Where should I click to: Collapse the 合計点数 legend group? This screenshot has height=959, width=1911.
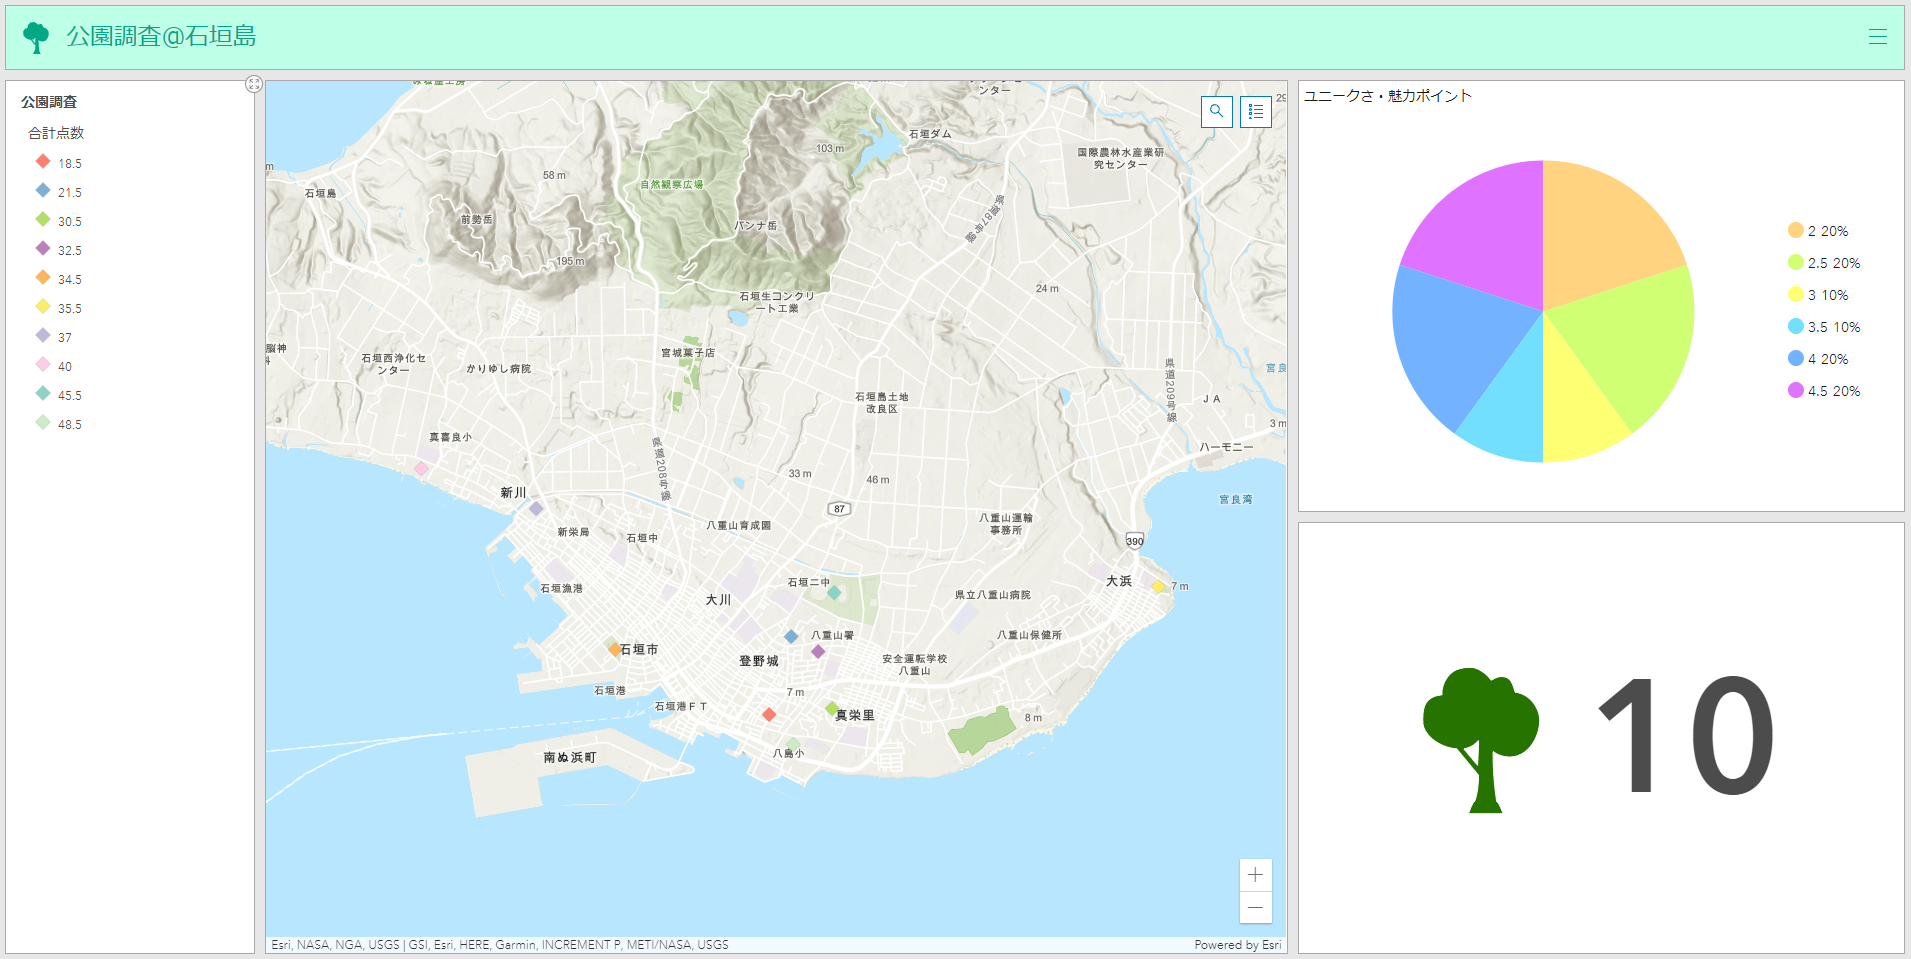pyautogui.click(x=55, y=132)
